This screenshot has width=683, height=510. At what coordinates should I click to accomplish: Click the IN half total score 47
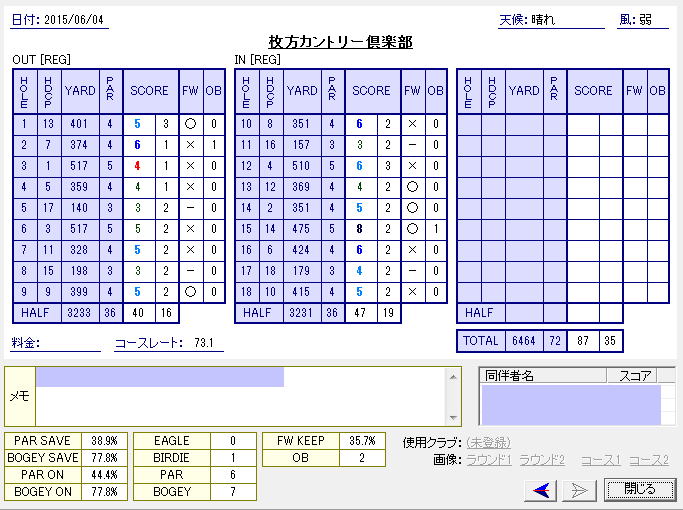click(361, 313)
